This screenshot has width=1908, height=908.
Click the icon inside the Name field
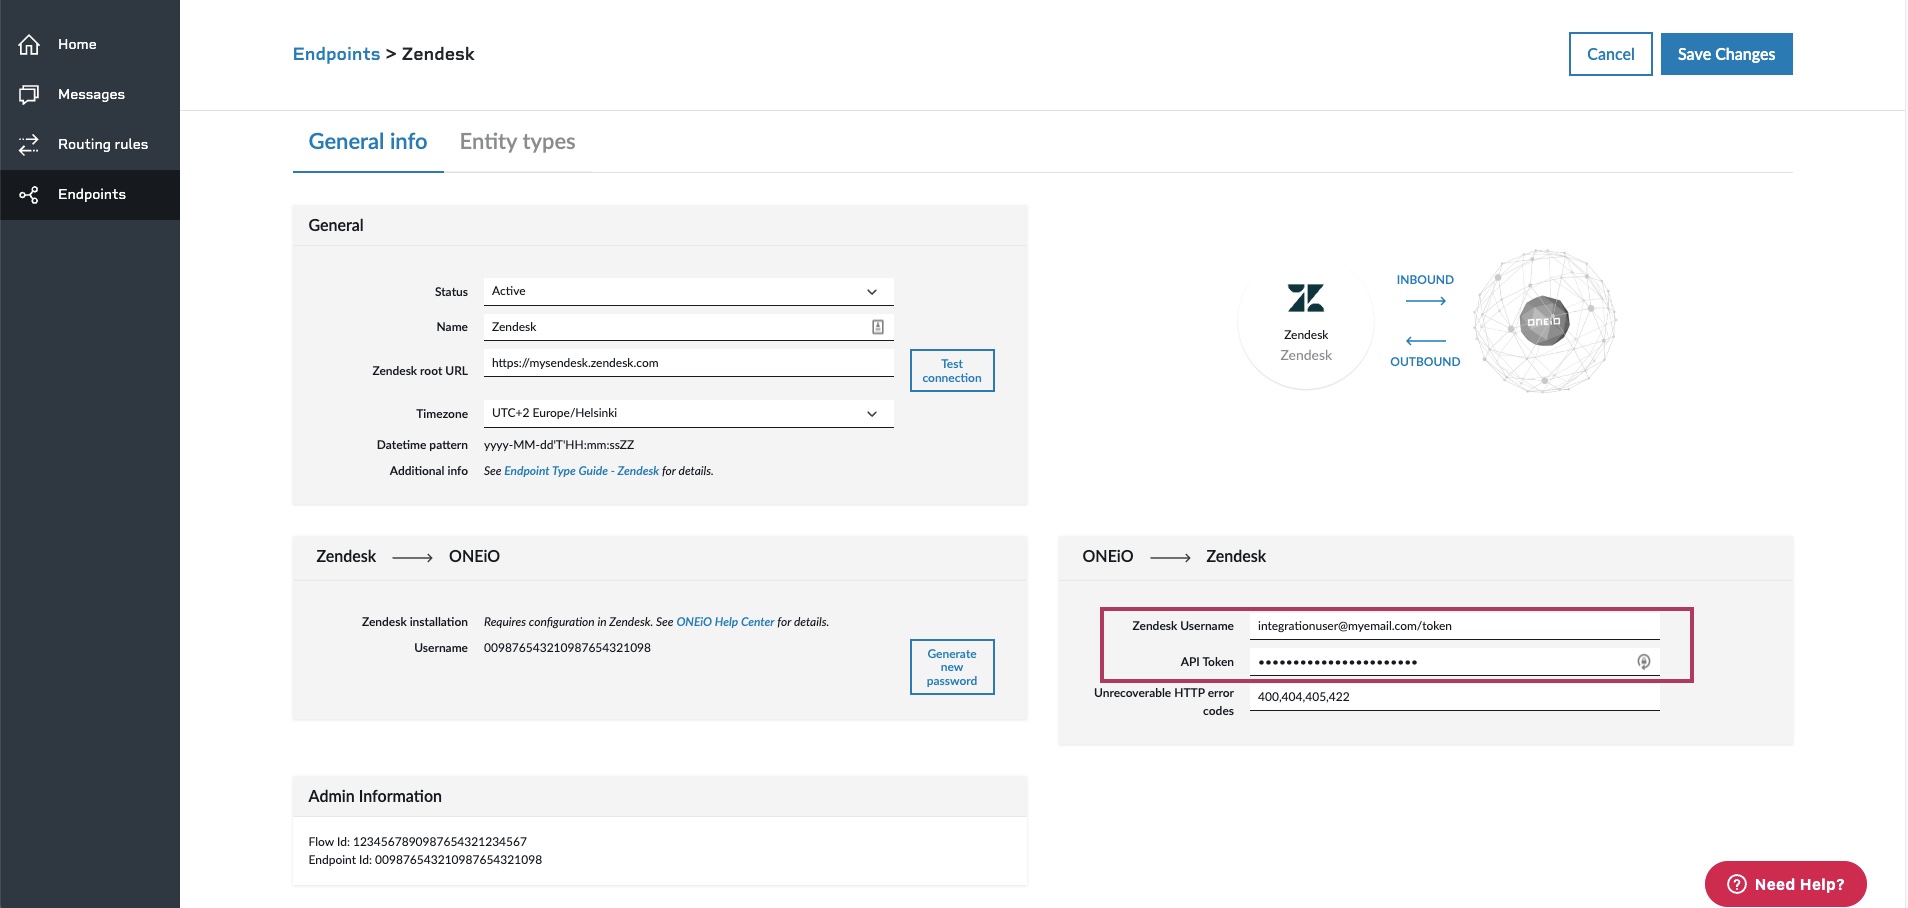point(878,327)
